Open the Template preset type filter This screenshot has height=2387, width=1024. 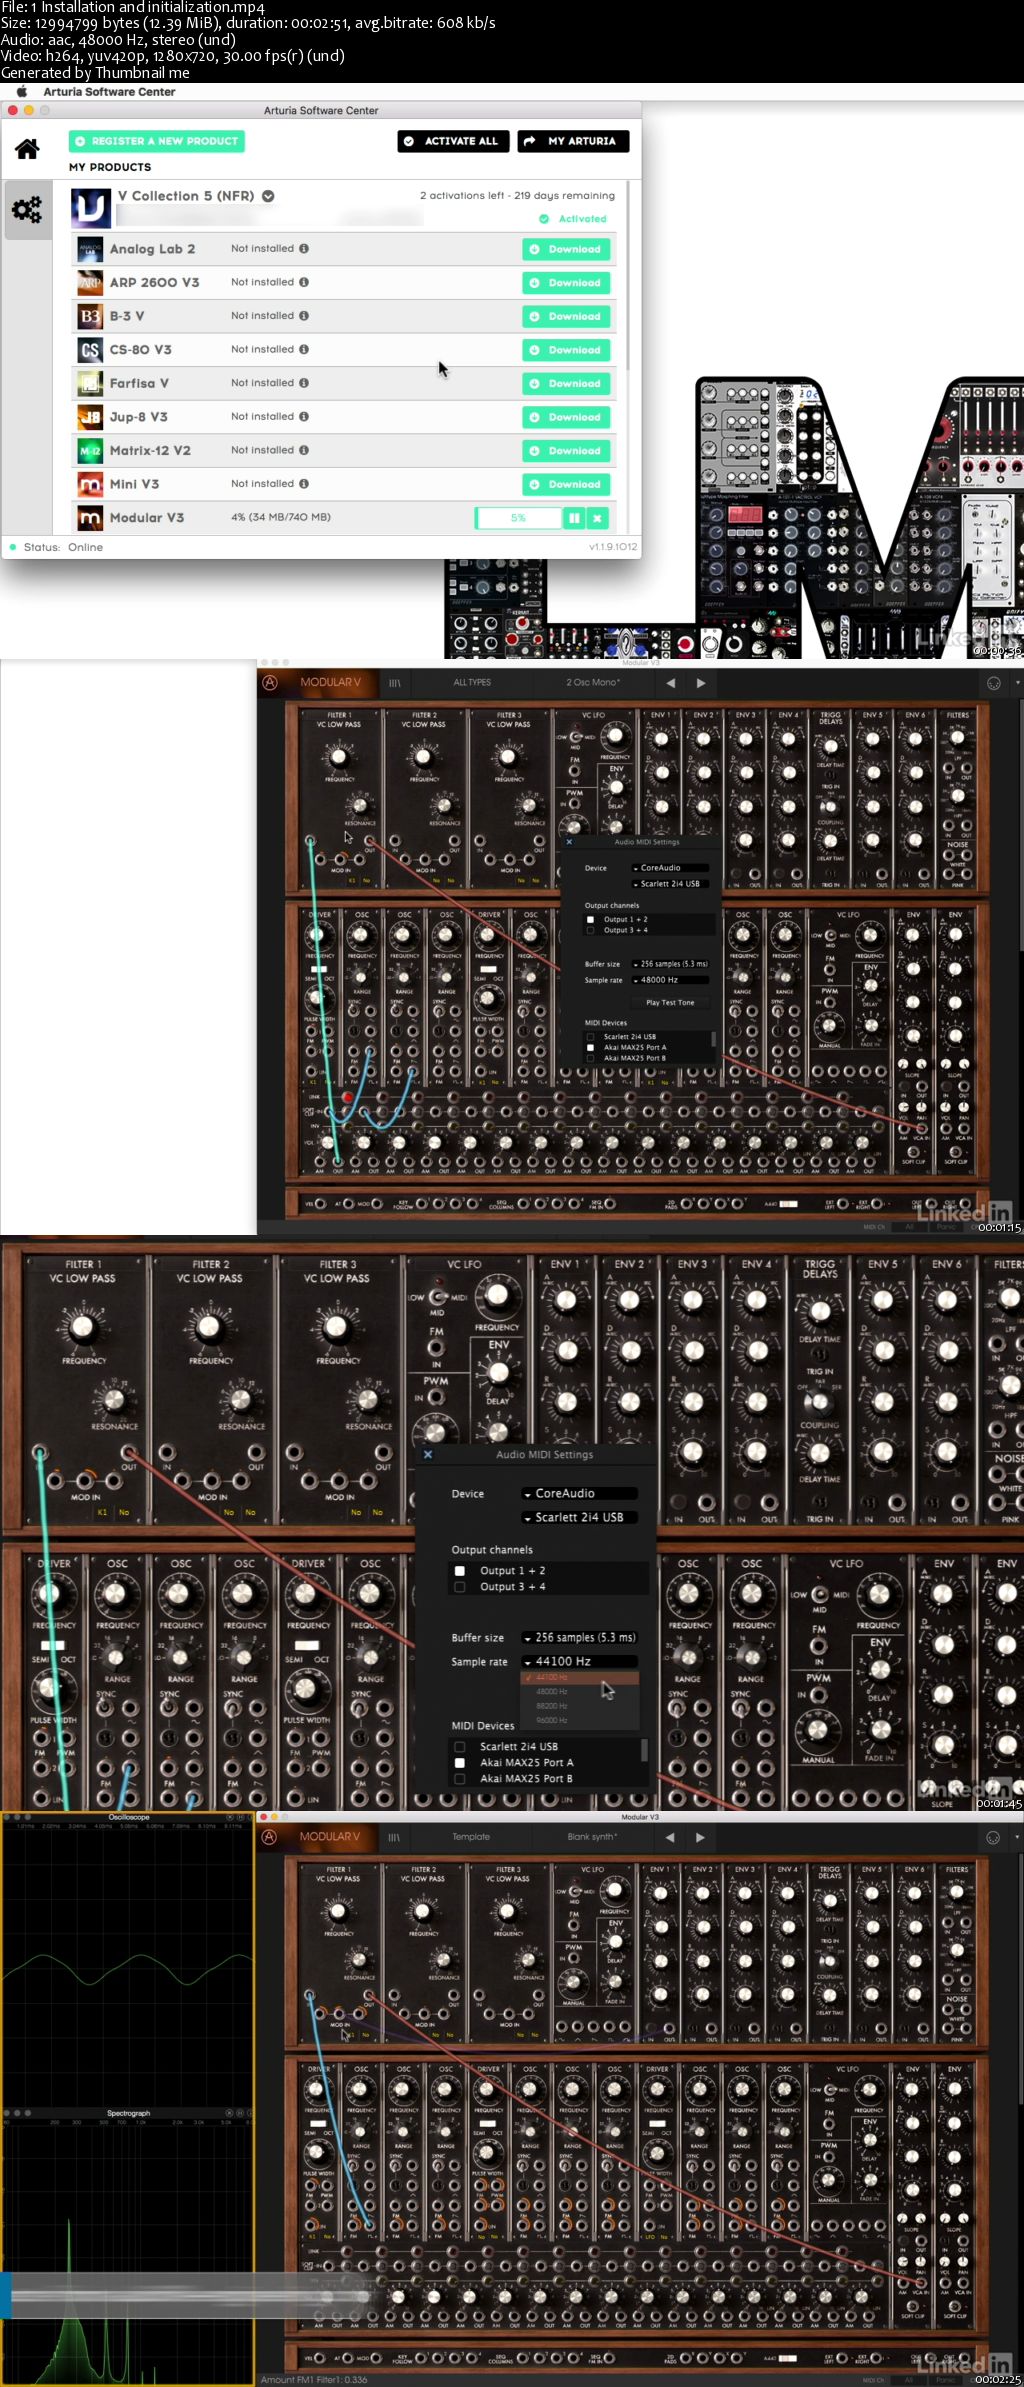click(x=471, y=1838)
